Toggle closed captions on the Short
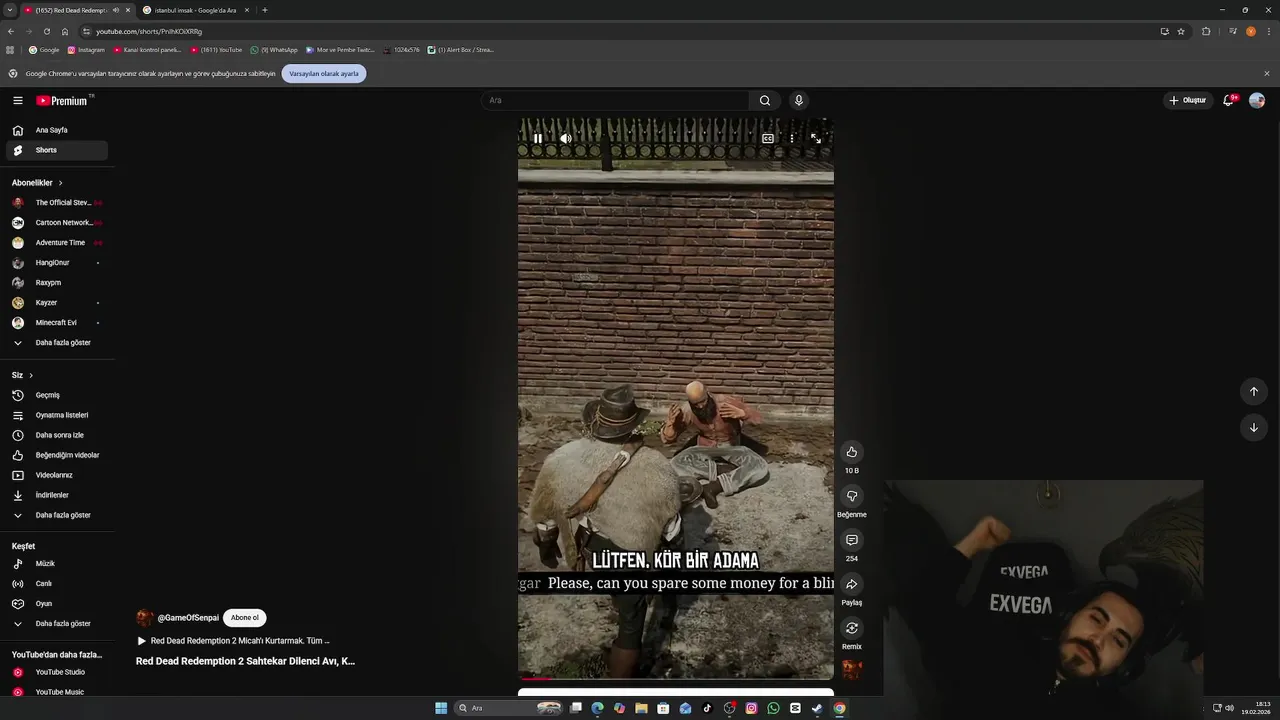 768,139
